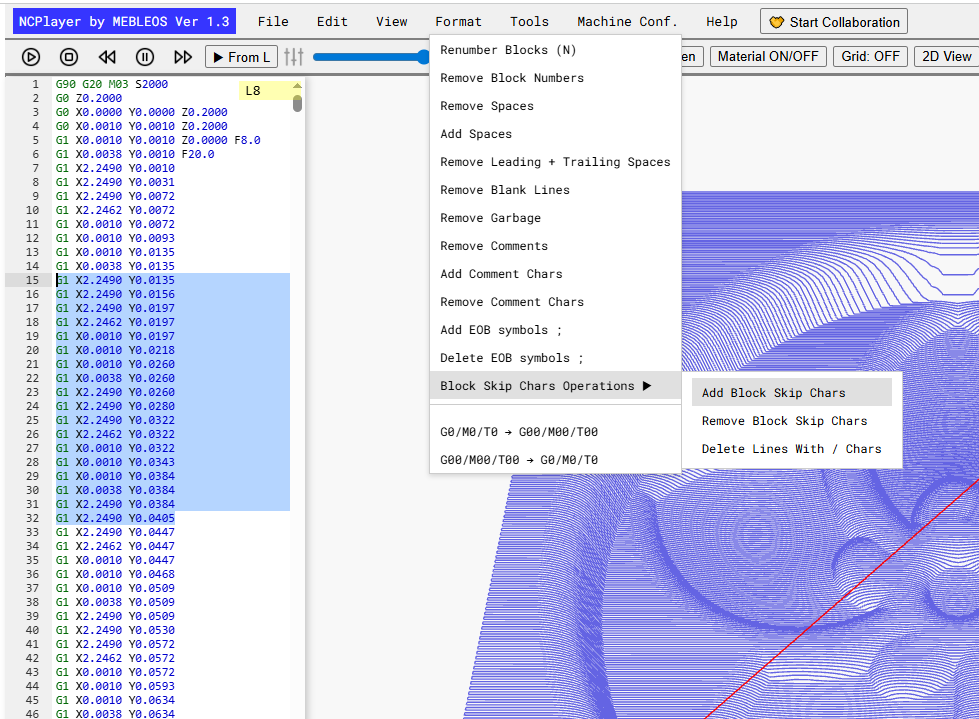Click the fast-forward double-arrow icon

click(x=183, y=57)
